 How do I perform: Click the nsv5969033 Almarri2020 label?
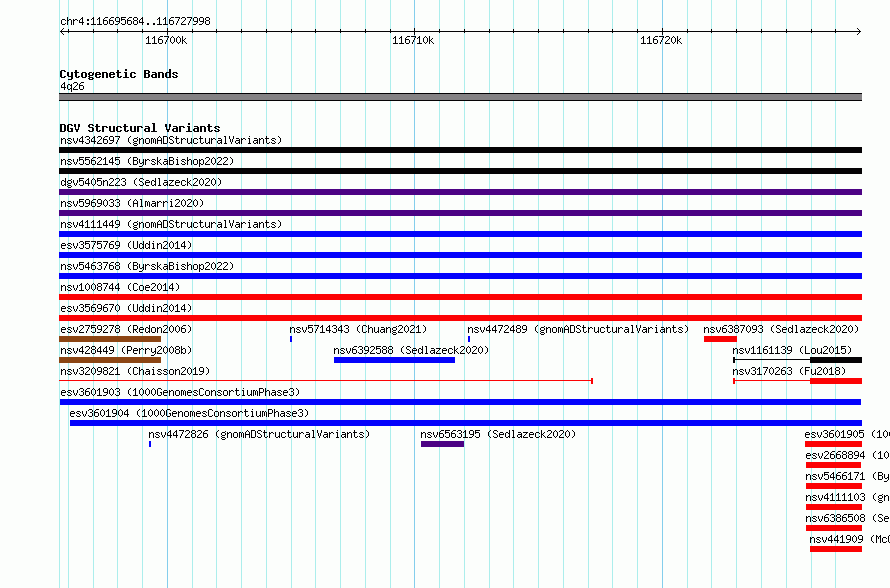pyautogui.click(x=132, y=203)
